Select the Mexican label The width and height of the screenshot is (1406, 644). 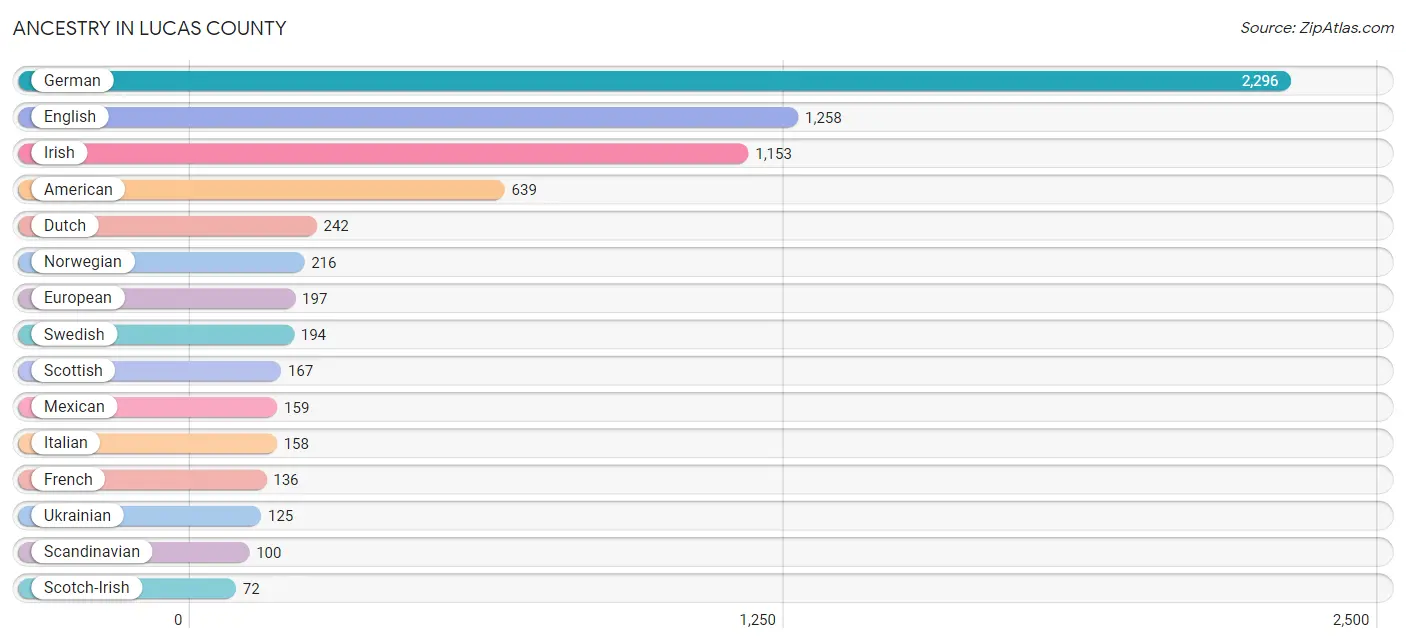tap(74, 407)
